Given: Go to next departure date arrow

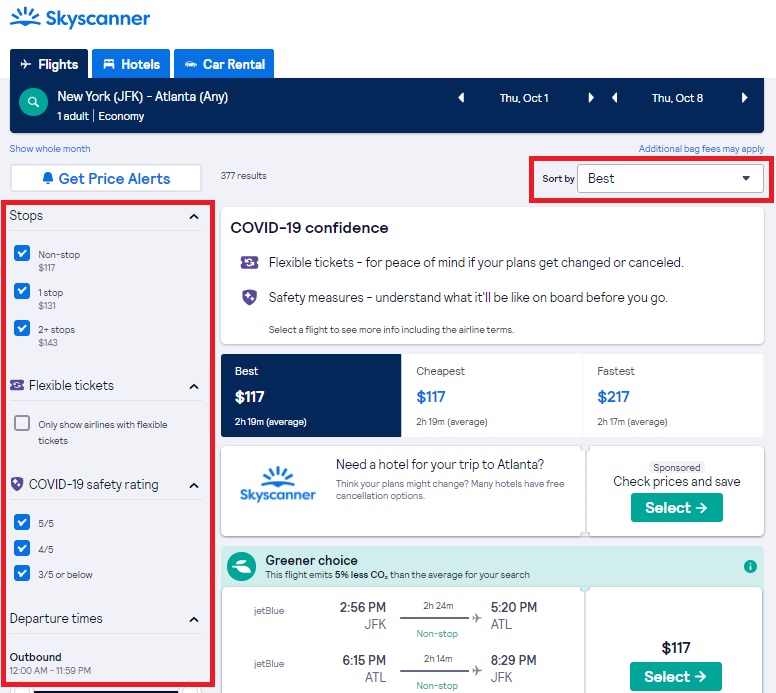Looking at the screenshot, I should pos(590,98).
